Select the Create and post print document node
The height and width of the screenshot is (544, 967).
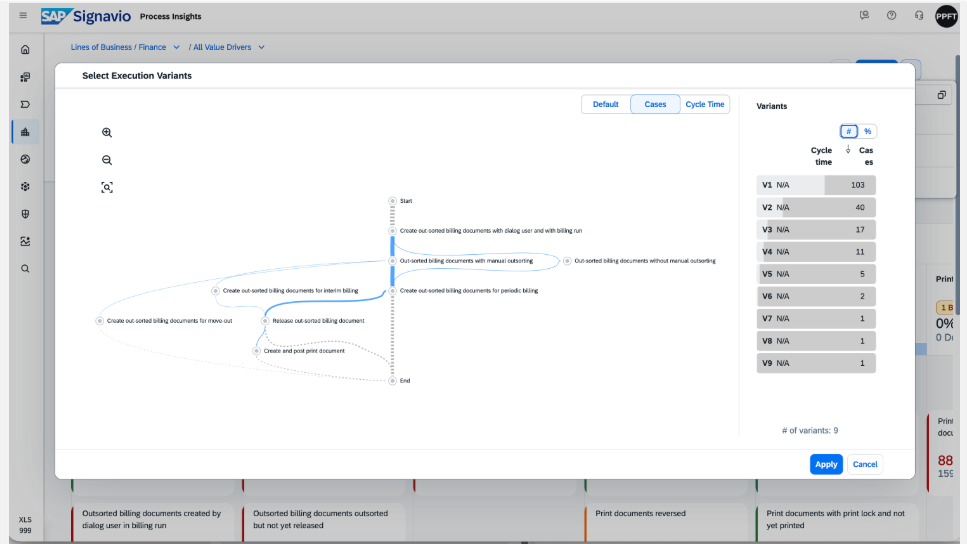click(x=257, y=351)
